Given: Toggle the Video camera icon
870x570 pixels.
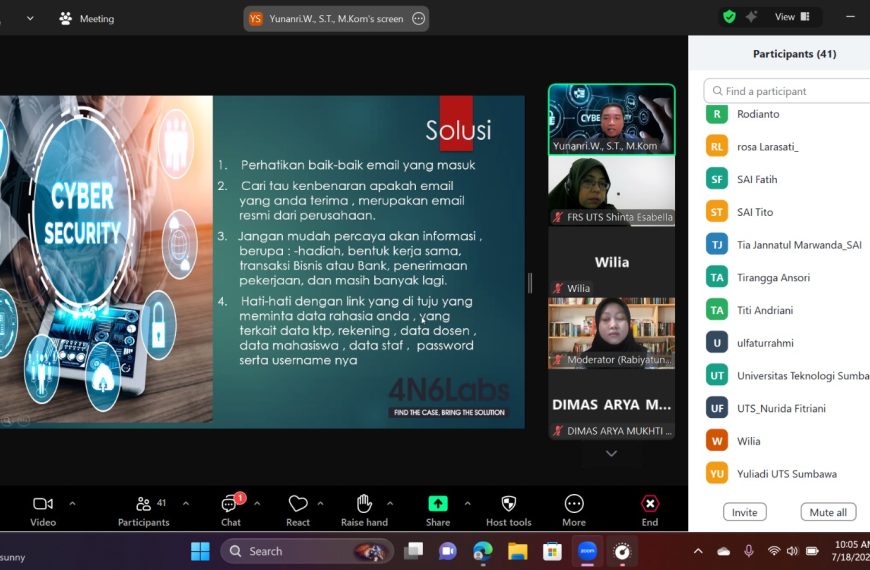Looking at the screenshot, I should click(x=43, y=504).
